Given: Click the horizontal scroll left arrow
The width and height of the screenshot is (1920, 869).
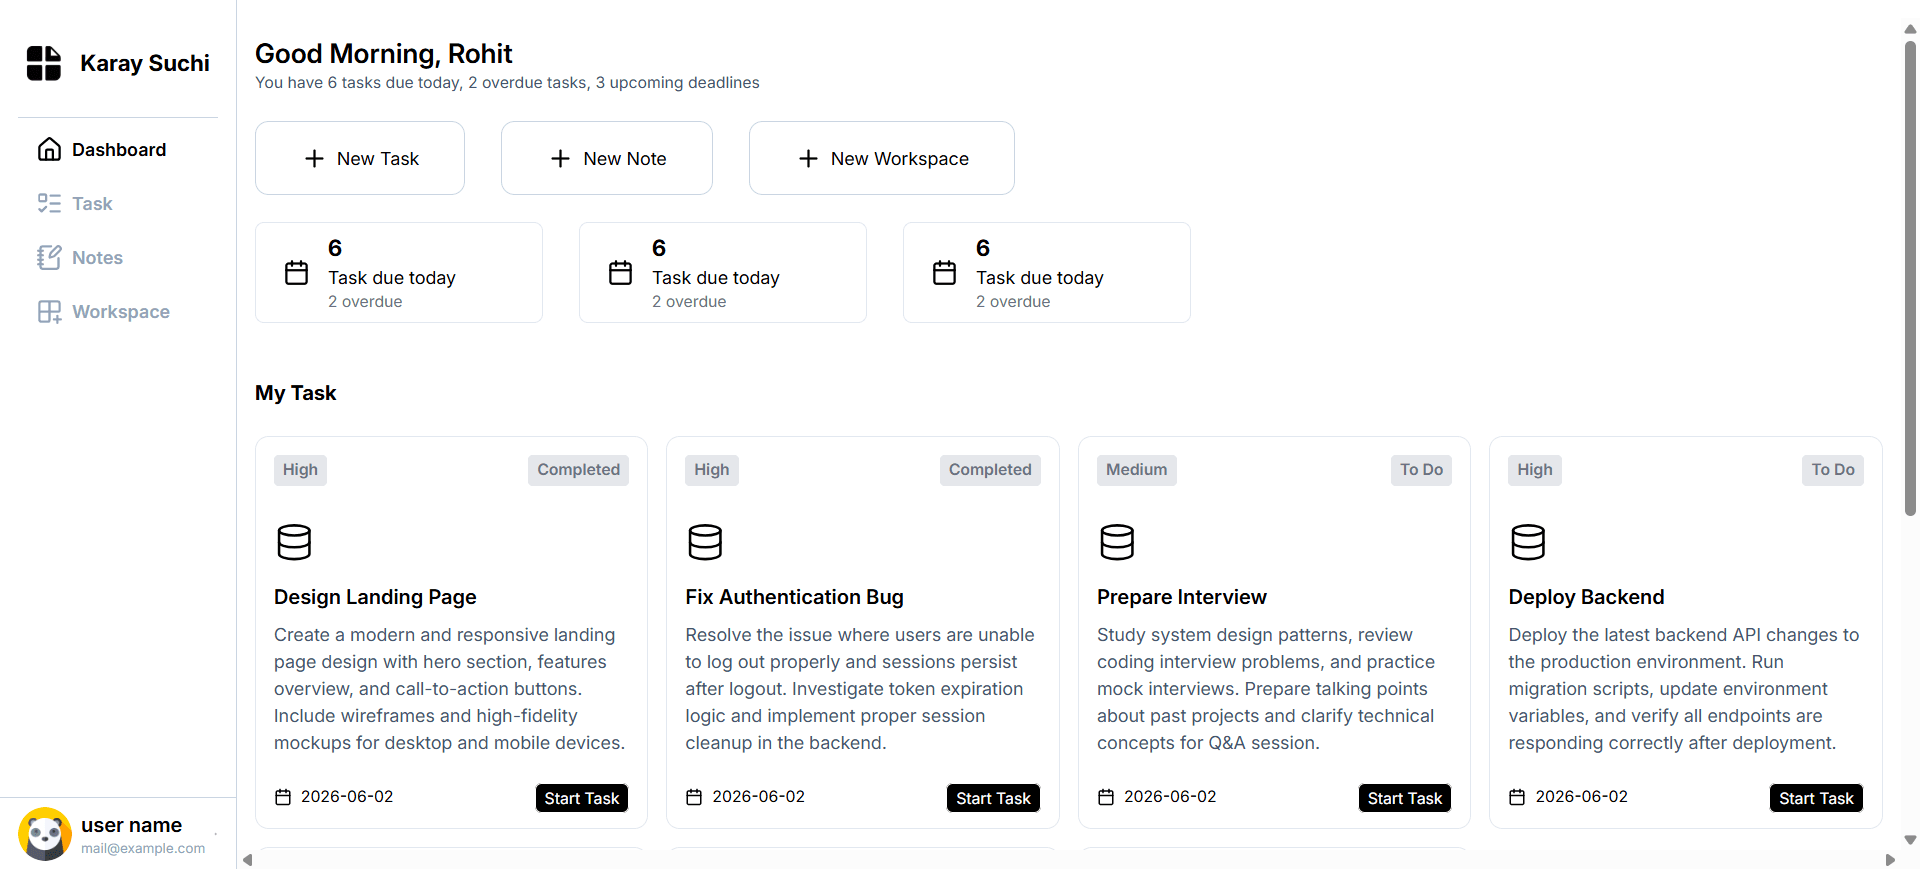Looking at the screenshot, I should [247, 860].
